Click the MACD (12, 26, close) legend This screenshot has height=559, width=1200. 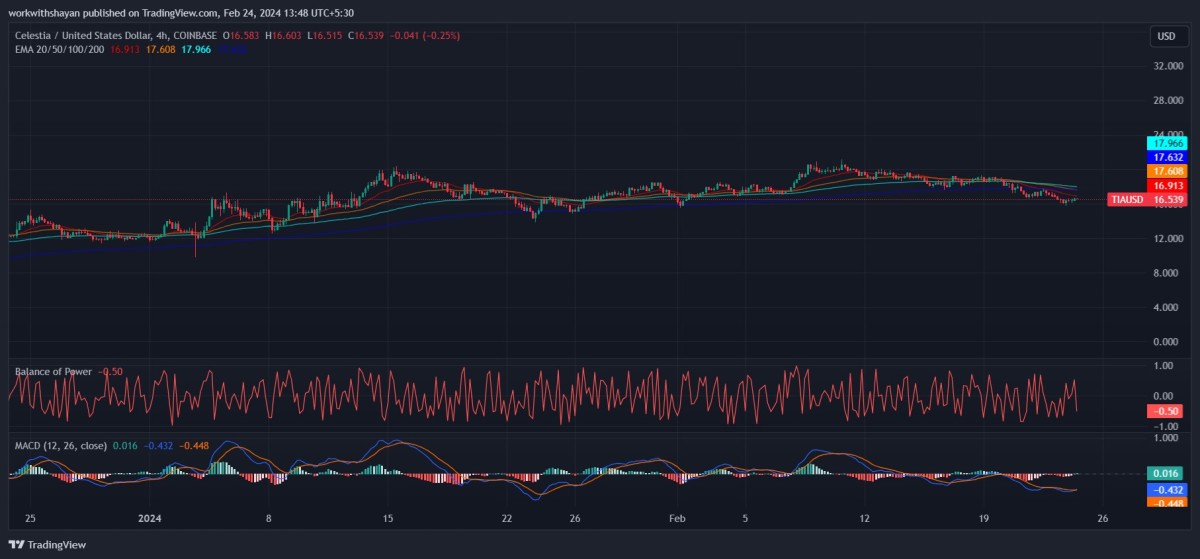click(x=60, y=445)
